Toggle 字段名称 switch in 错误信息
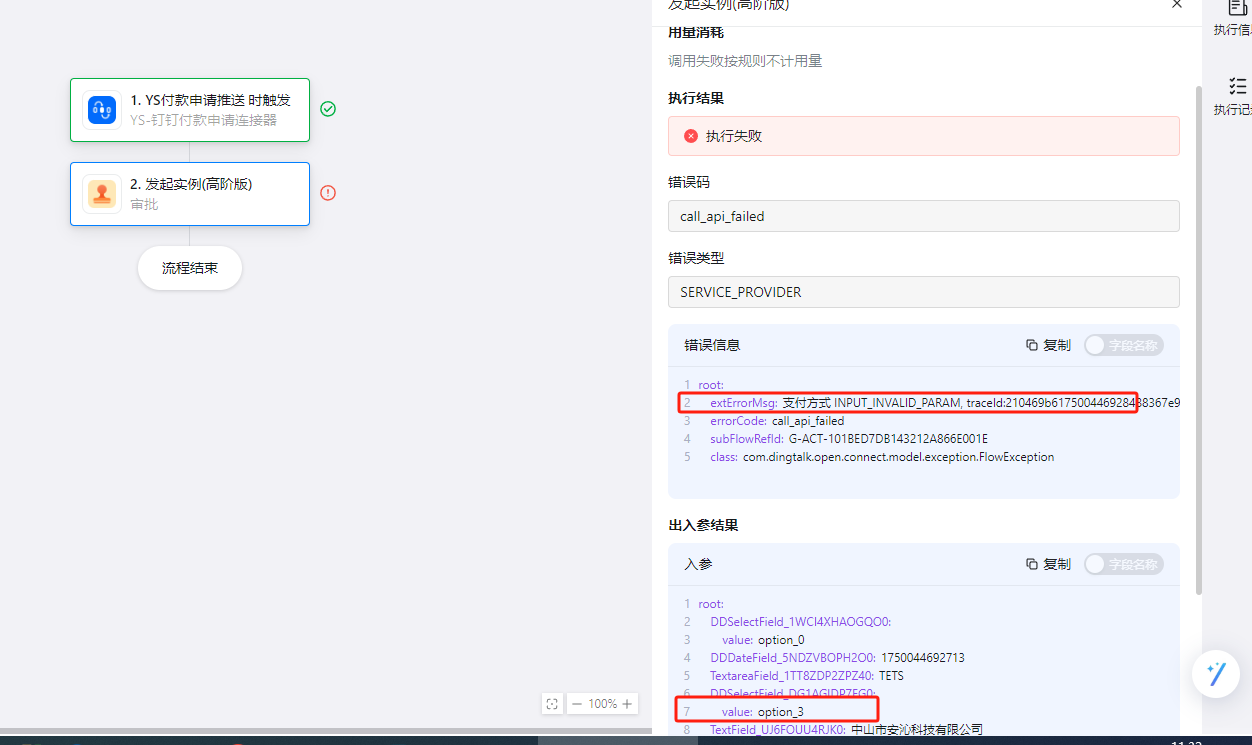The width and height of the screenshot is (1252, 745). click(x=1124, y=345)
